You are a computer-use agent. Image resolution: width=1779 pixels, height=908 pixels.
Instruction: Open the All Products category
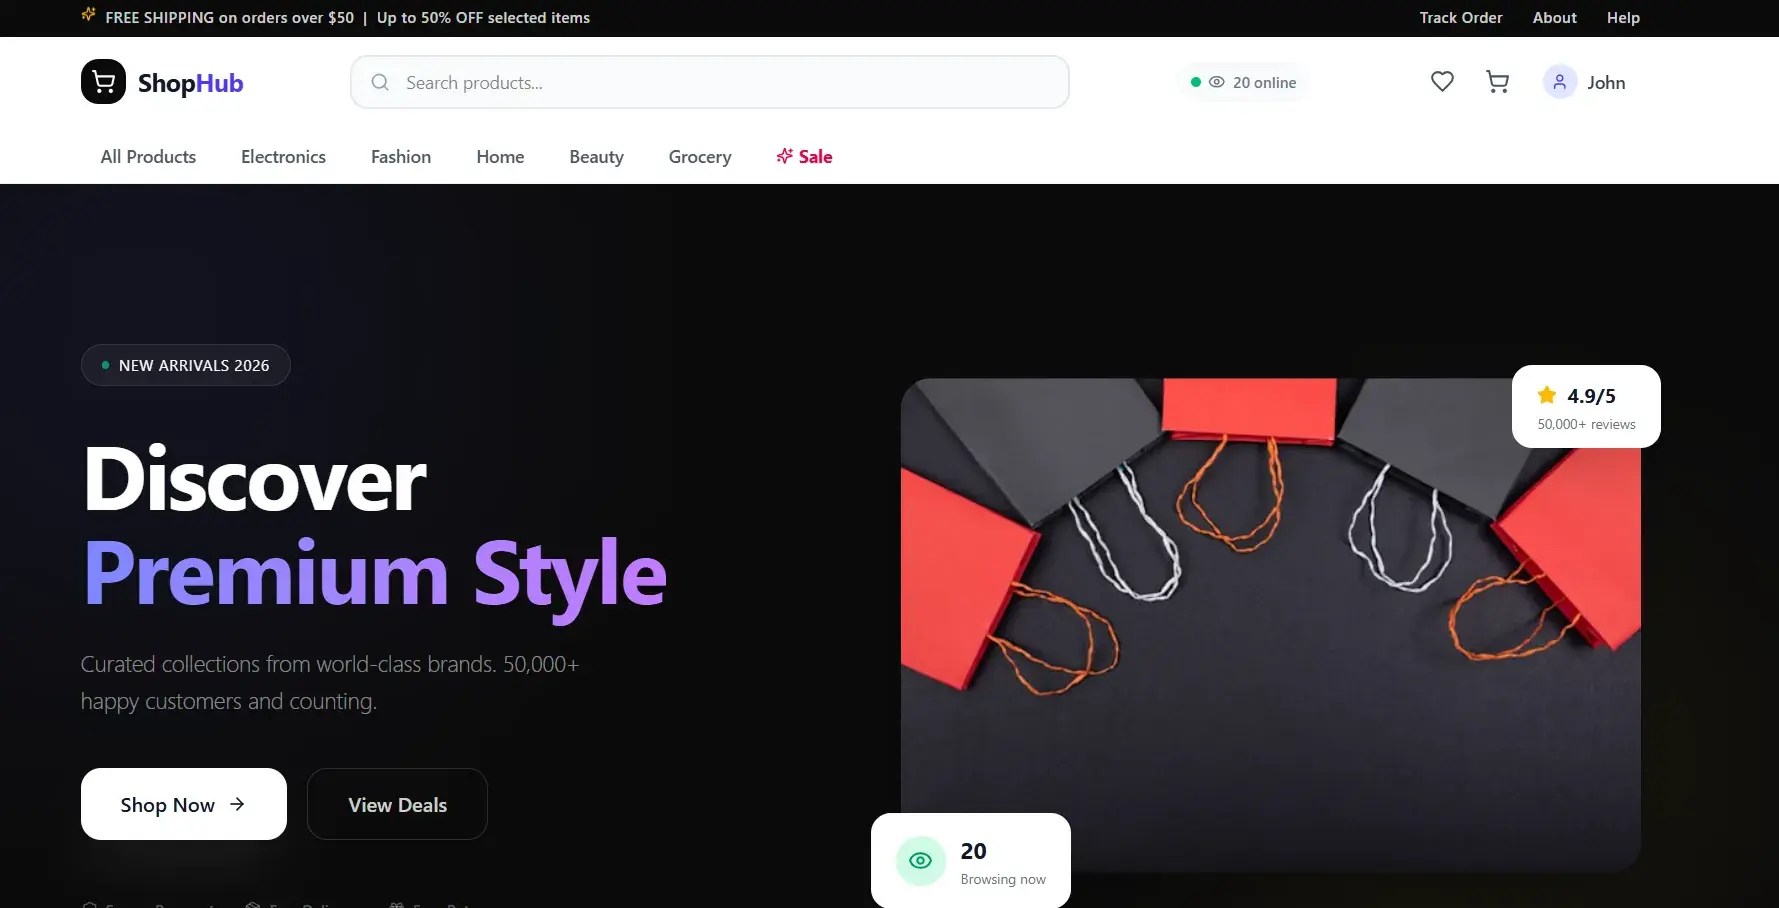click(148, 157)
